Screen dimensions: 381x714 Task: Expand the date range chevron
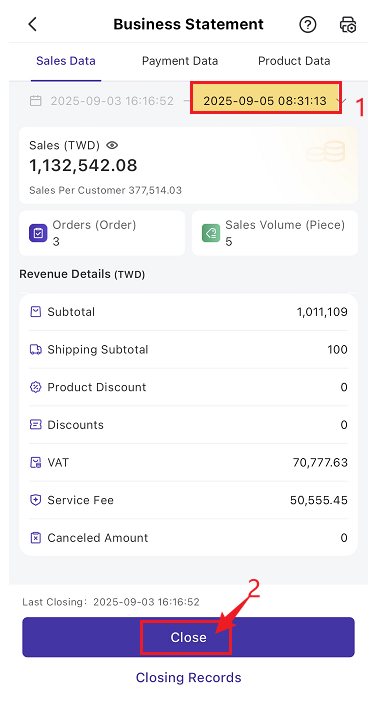pyautogui.click(x=342, y=101)
